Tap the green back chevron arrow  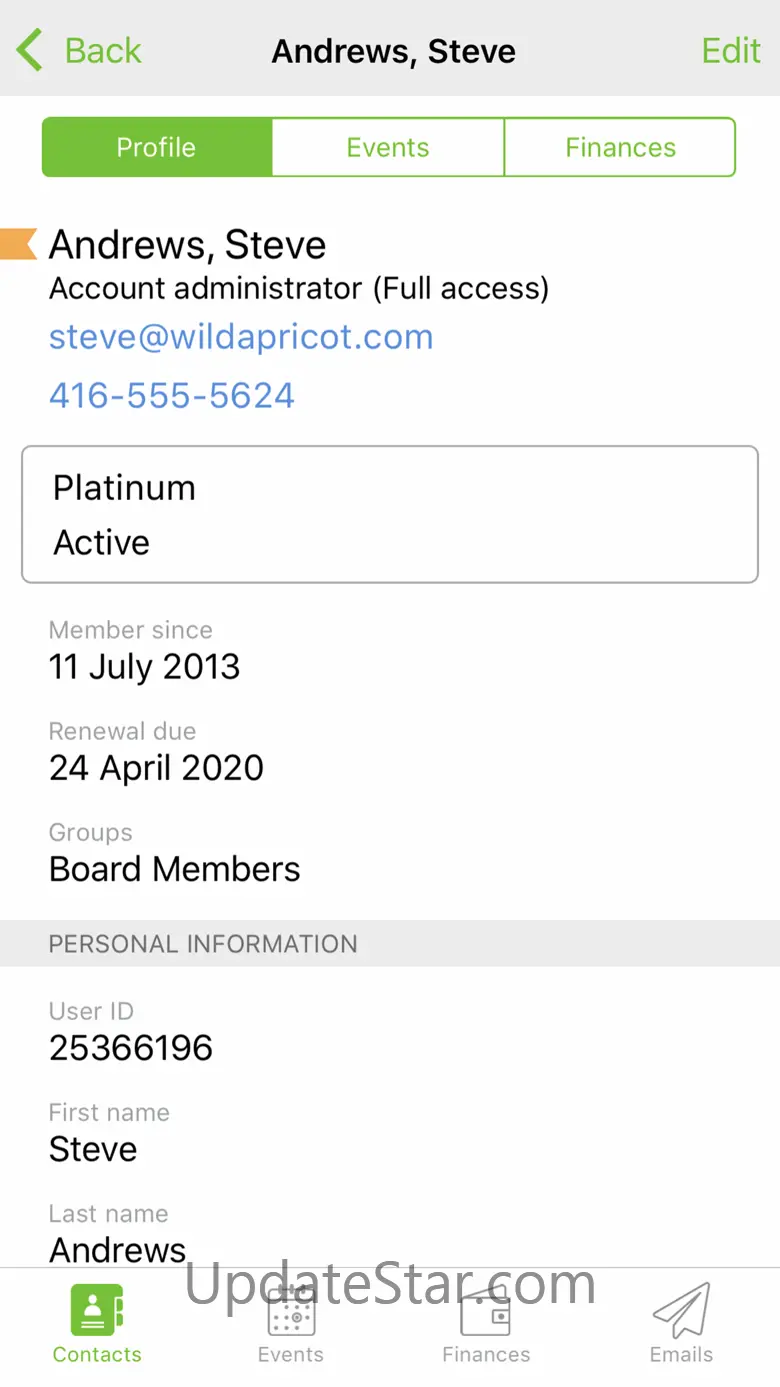pos(31,50)
